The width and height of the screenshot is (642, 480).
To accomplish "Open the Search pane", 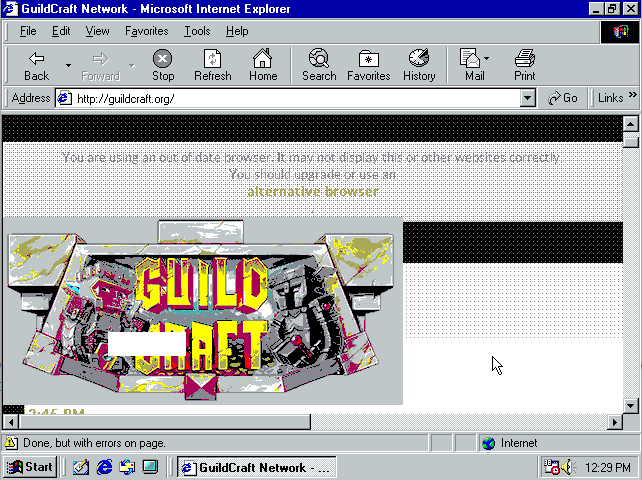I will click(x=319, y=66).
